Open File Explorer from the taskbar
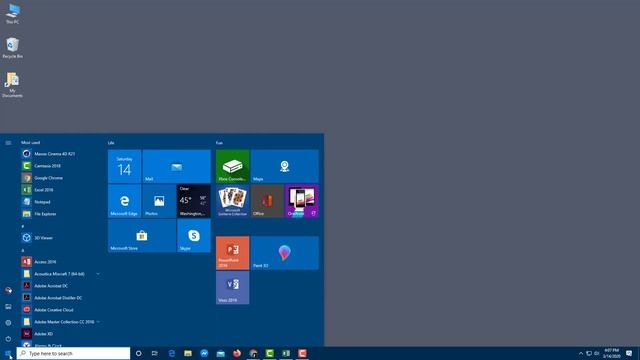640x360 pixels. (188, 353)
